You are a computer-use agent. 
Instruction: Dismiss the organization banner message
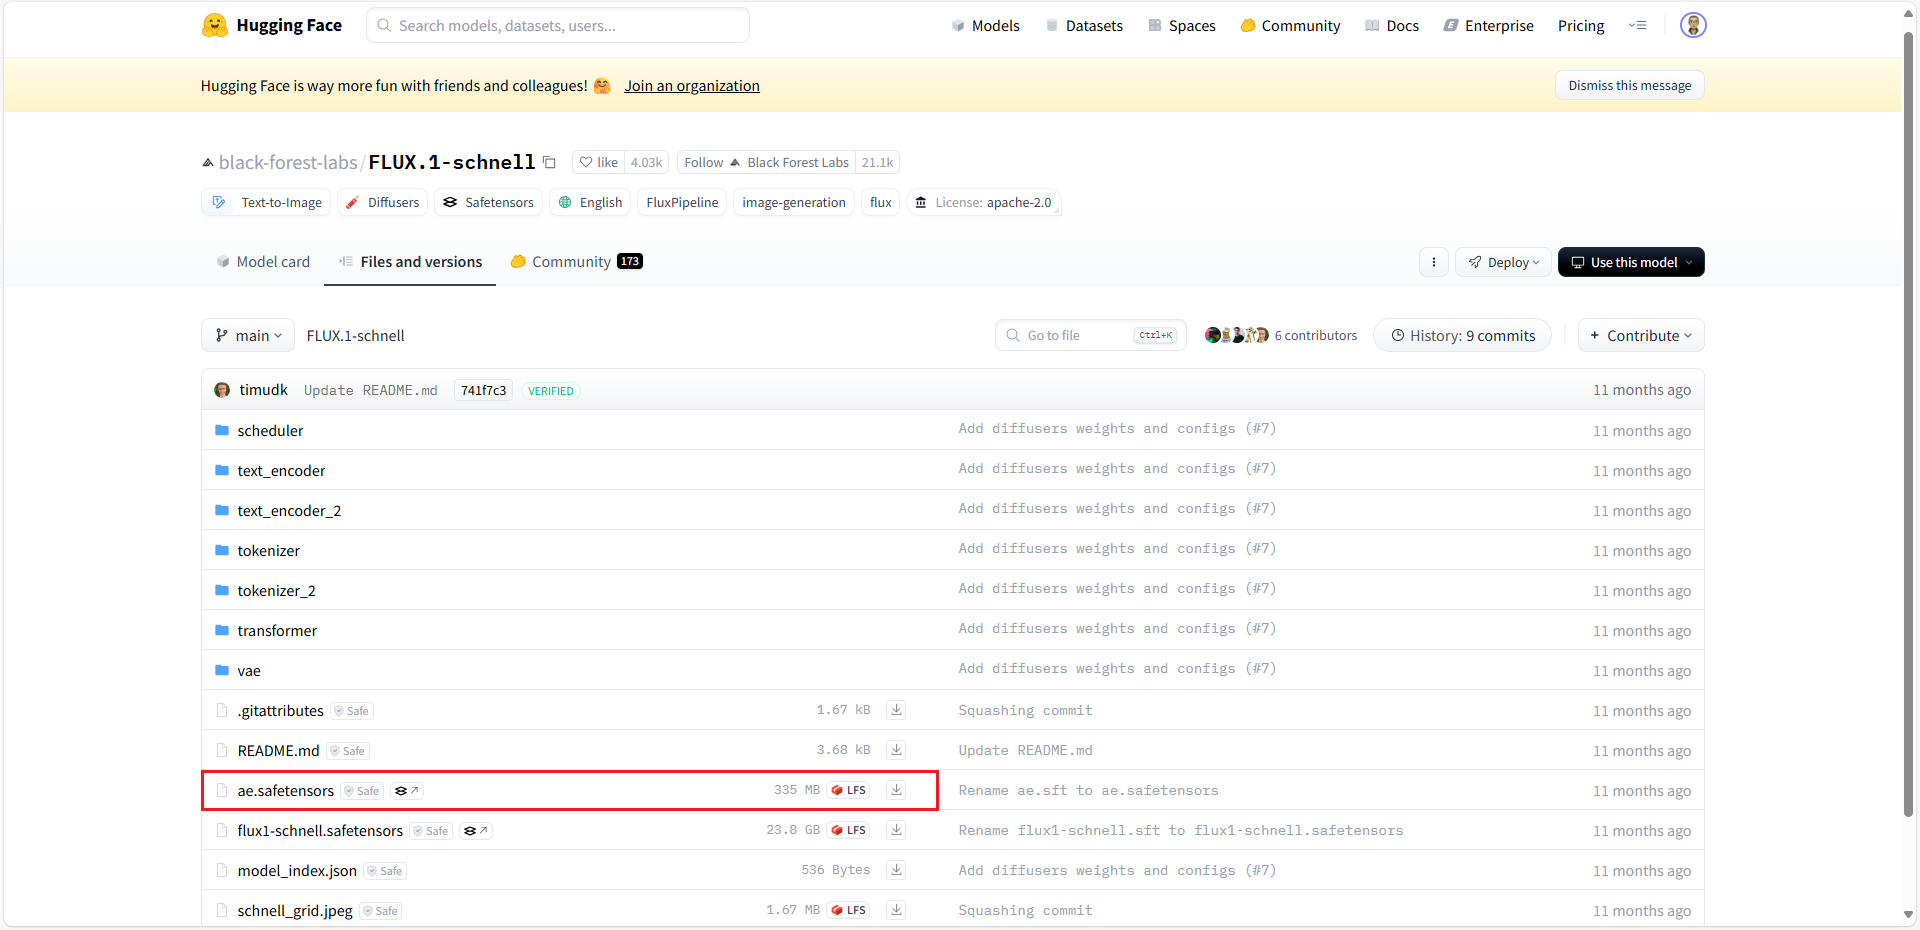click(1629, 85)
